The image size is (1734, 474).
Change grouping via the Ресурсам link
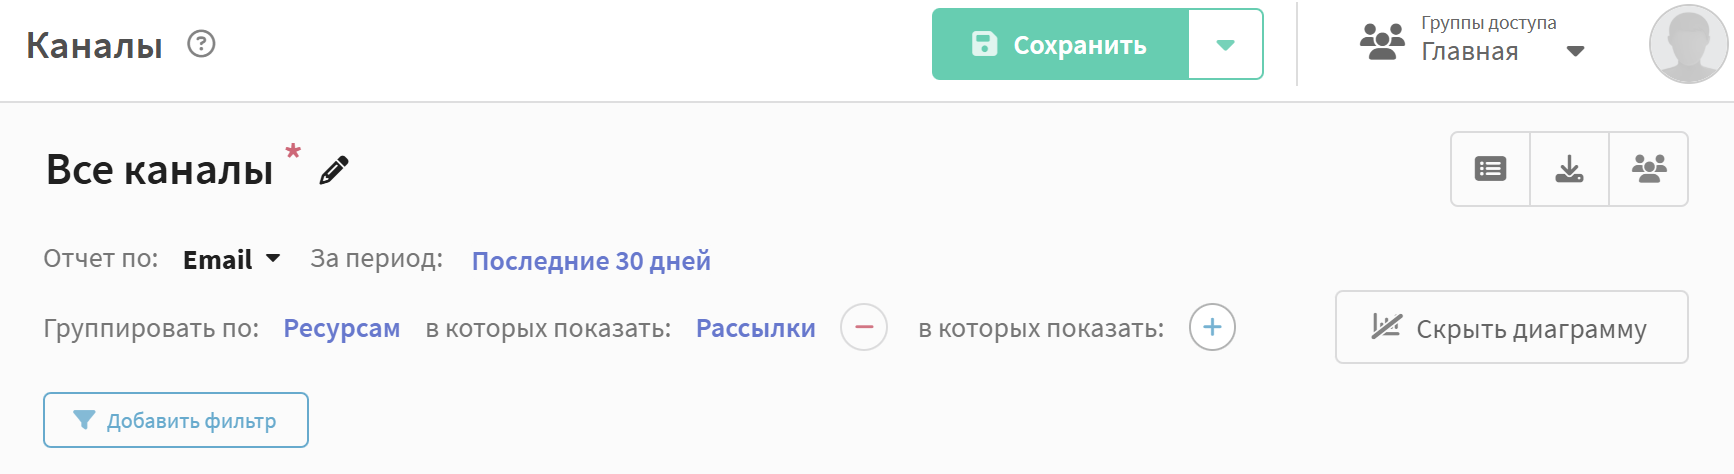(342, 328)
